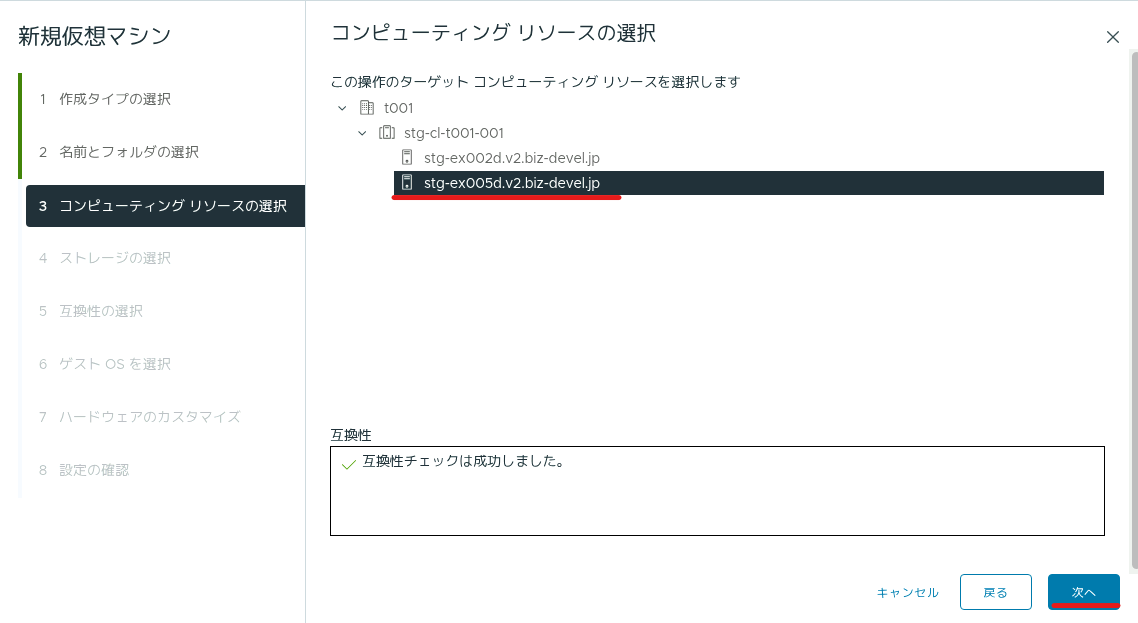Image resolution: width=1138 pixels, height=623 pixels.
Task: Go to step 2 名前とフォルダの選択
Action: click(119, 152)
